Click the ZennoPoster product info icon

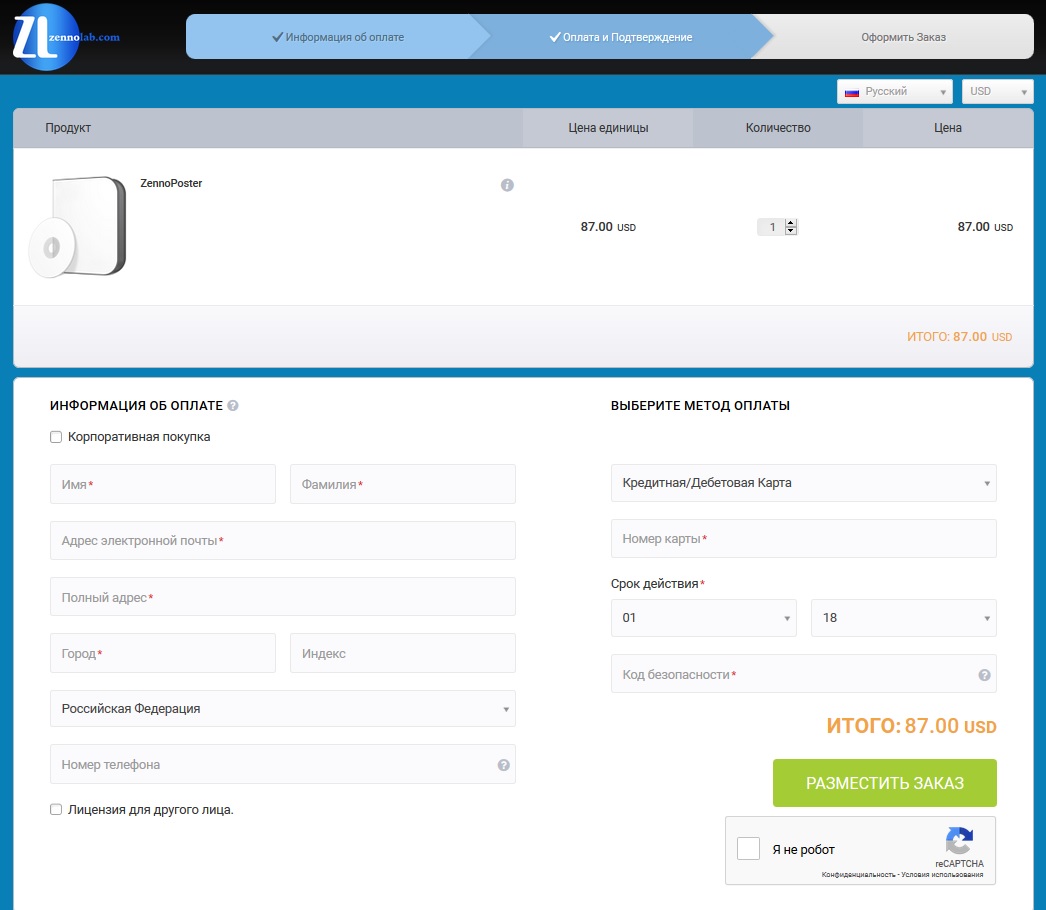click(x=507, y=185)
